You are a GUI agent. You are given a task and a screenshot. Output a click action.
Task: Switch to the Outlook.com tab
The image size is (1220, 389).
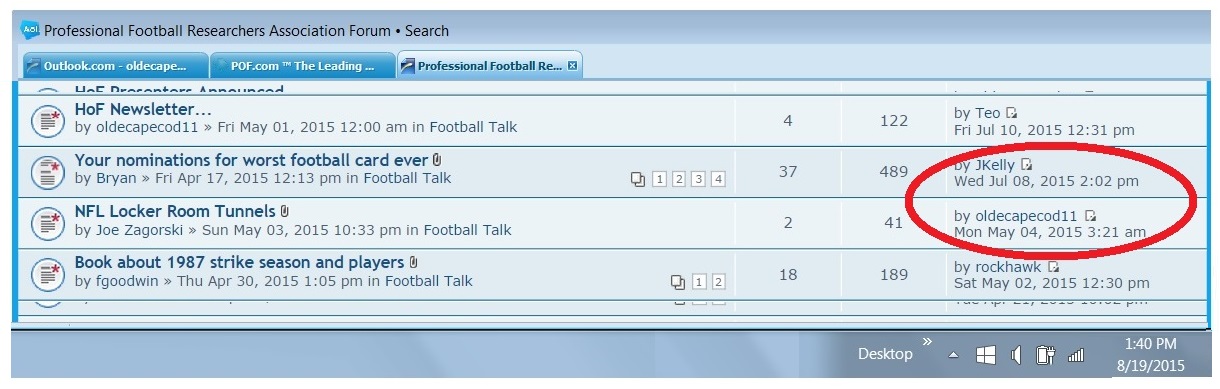click(x=115, y=66)
